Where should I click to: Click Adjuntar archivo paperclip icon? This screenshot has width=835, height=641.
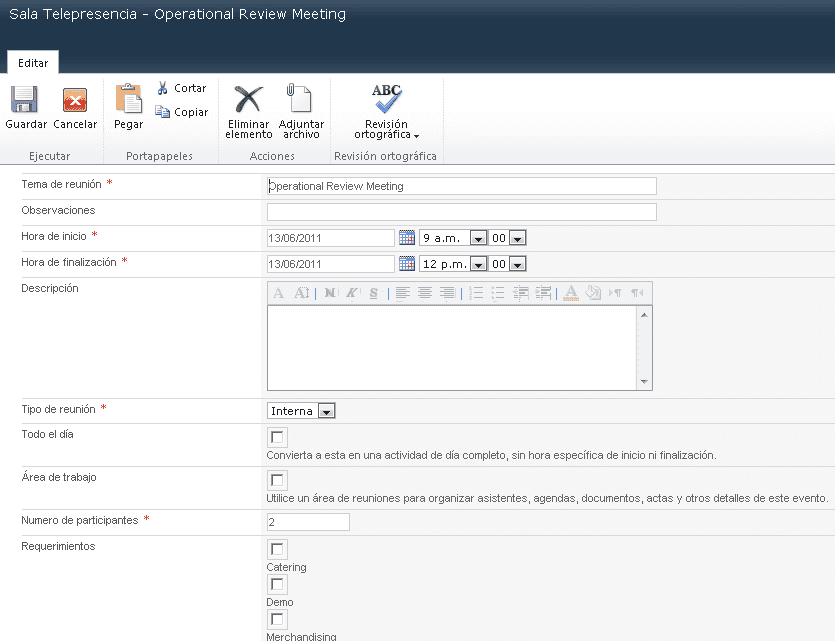pyautogui.click(x=299, y=98)
